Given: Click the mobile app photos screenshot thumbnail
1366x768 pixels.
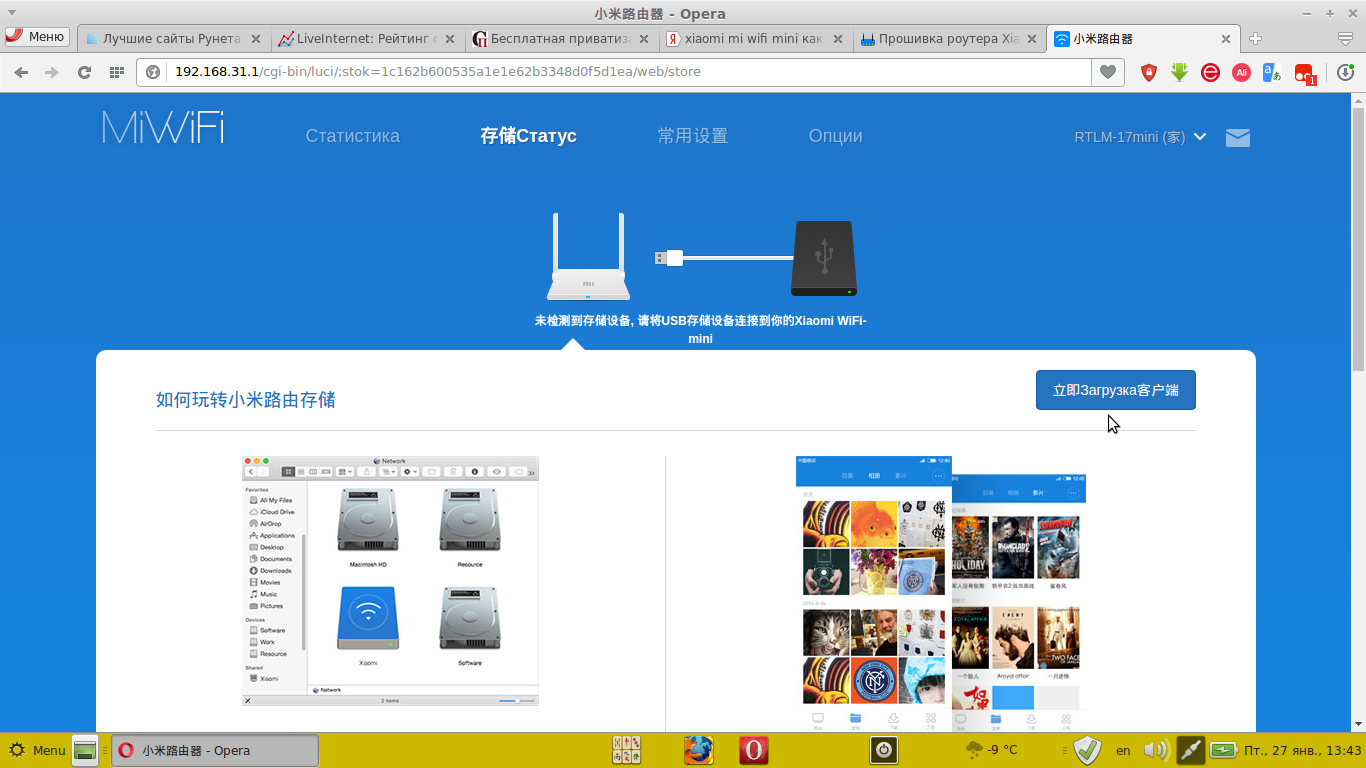Looking at the screenshot, I should 941,594.
